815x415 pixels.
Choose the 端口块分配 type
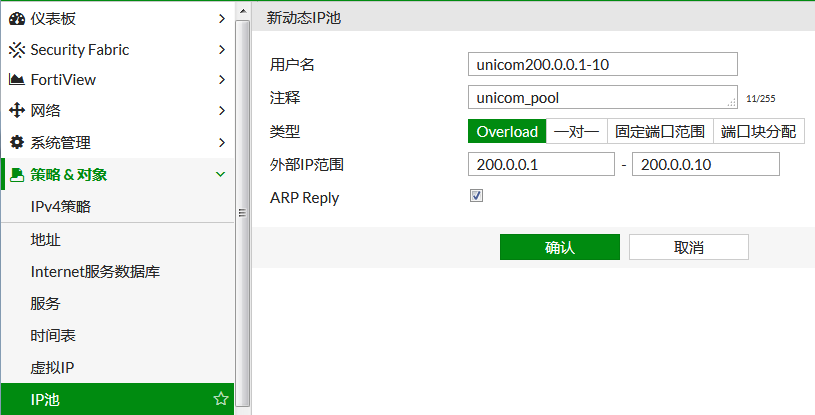[758, 131]
